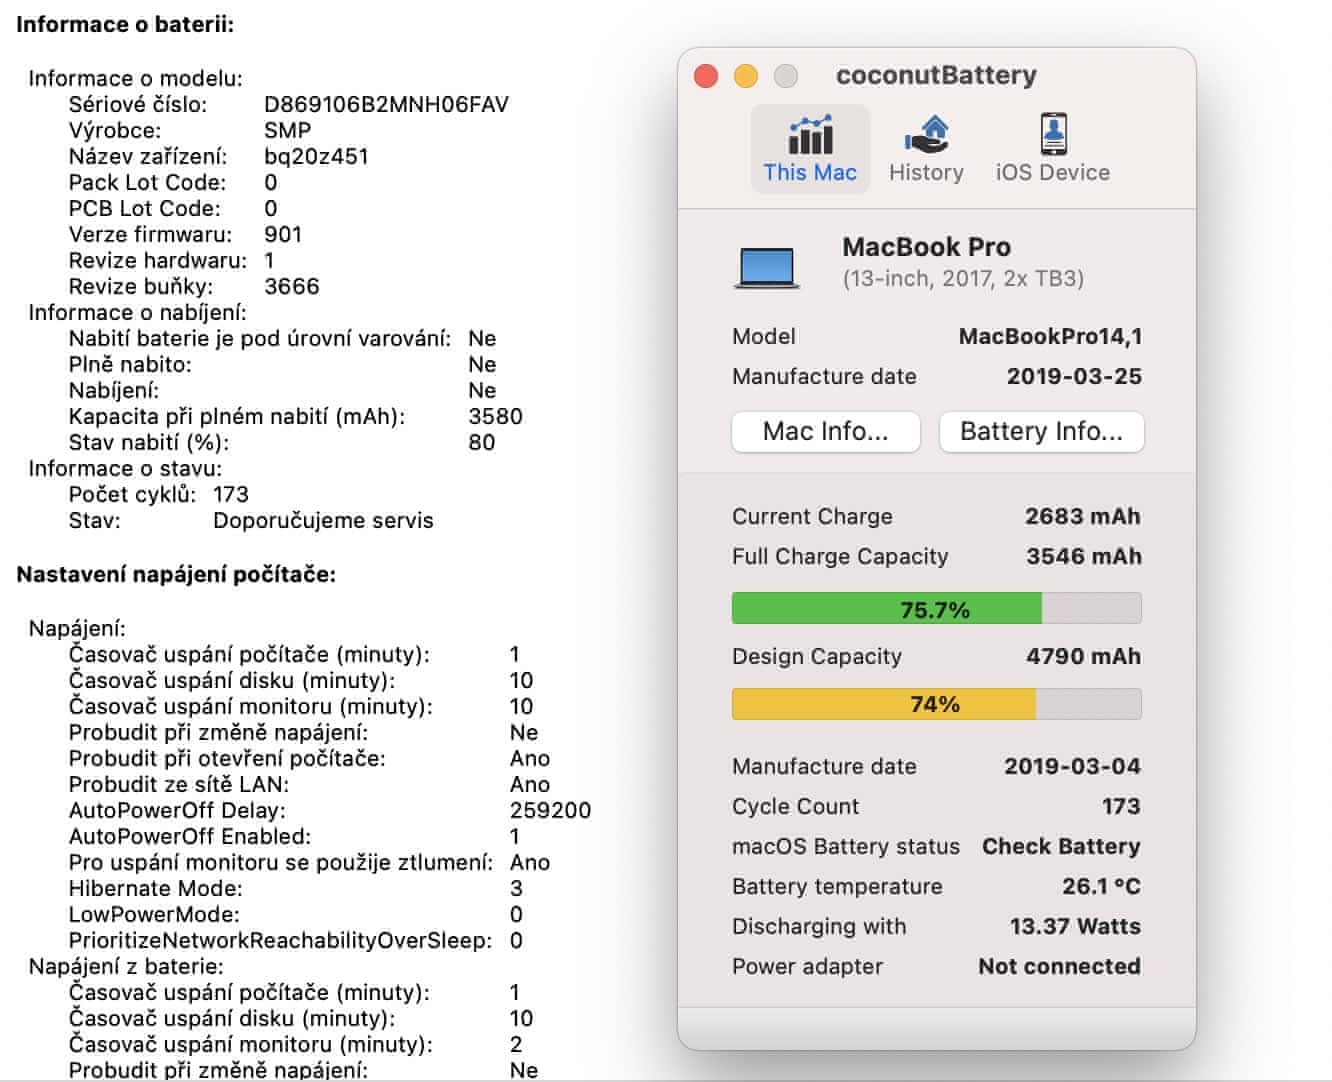Switch to the History tab
The height and width of the screenshot is (1082, 1332).
[x=926, y=148]
